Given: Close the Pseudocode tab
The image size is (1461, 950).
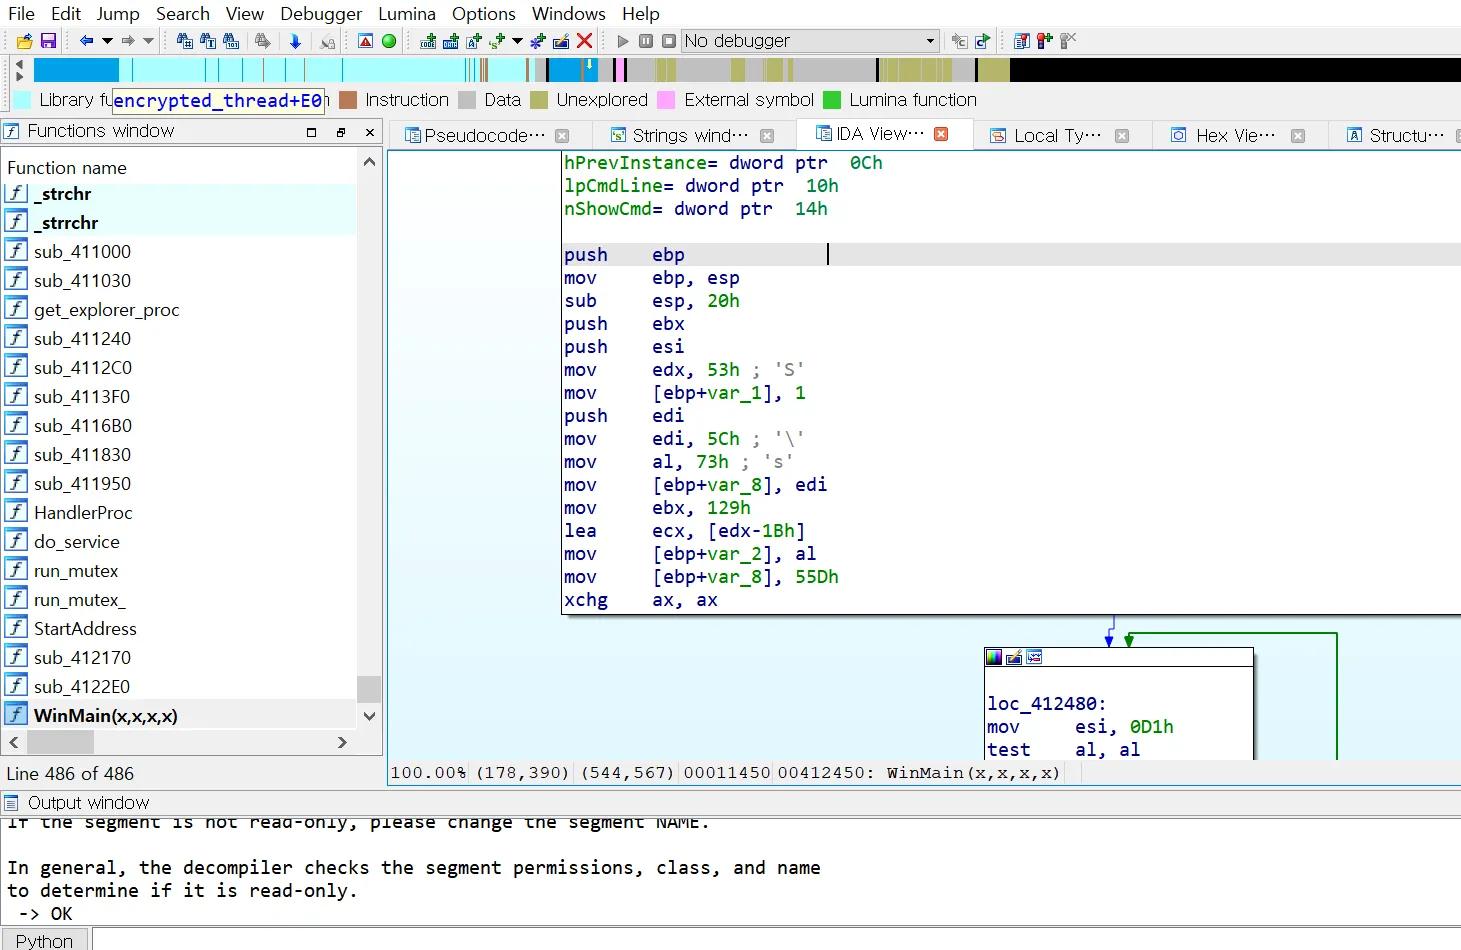Looking at the screenshot, I should [x=562, y=136].
